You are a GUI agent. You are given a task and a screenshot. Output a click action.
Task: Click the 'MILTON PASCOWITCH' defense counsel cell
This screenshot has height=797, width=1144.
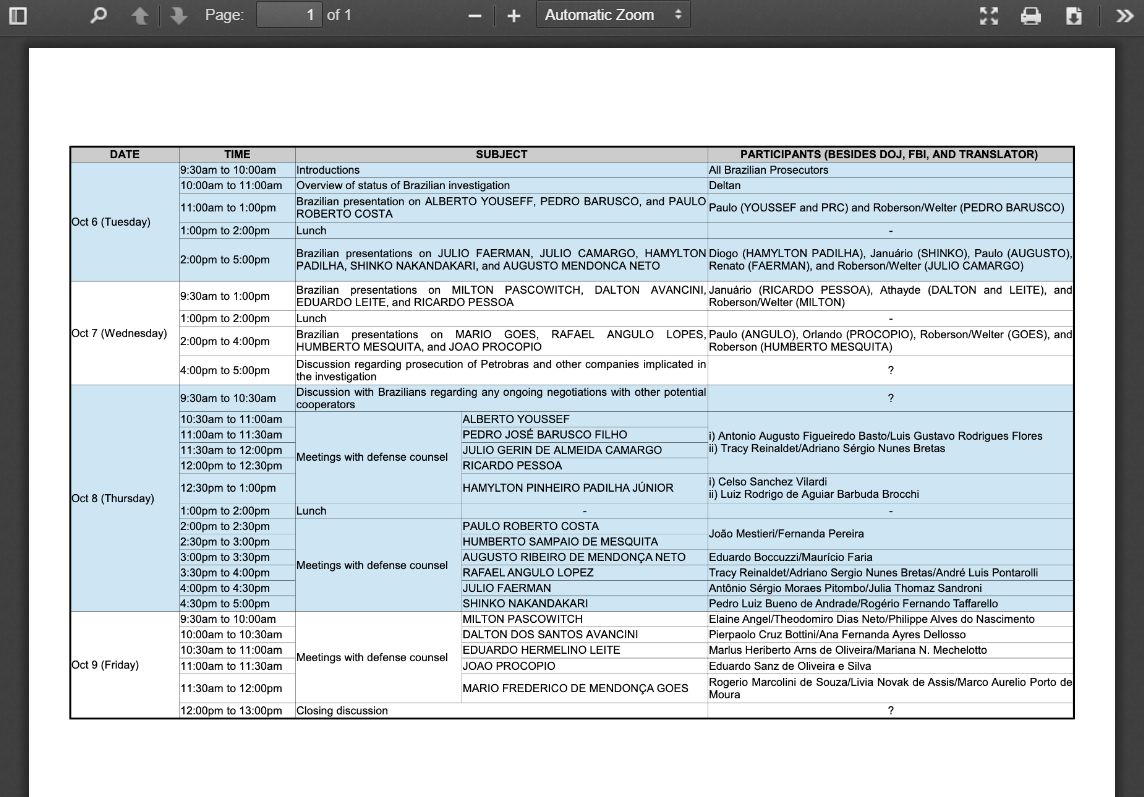(584, 619)
